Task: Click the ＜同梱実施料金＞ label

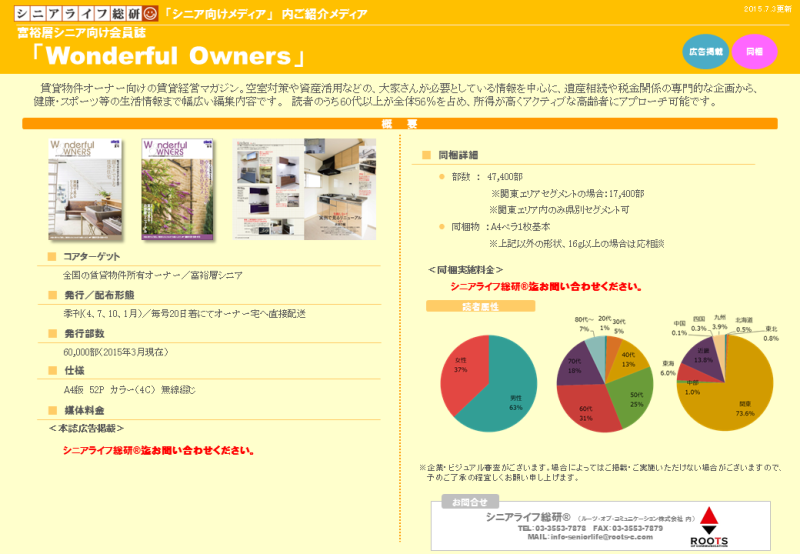Action: (x=465, y=270)
